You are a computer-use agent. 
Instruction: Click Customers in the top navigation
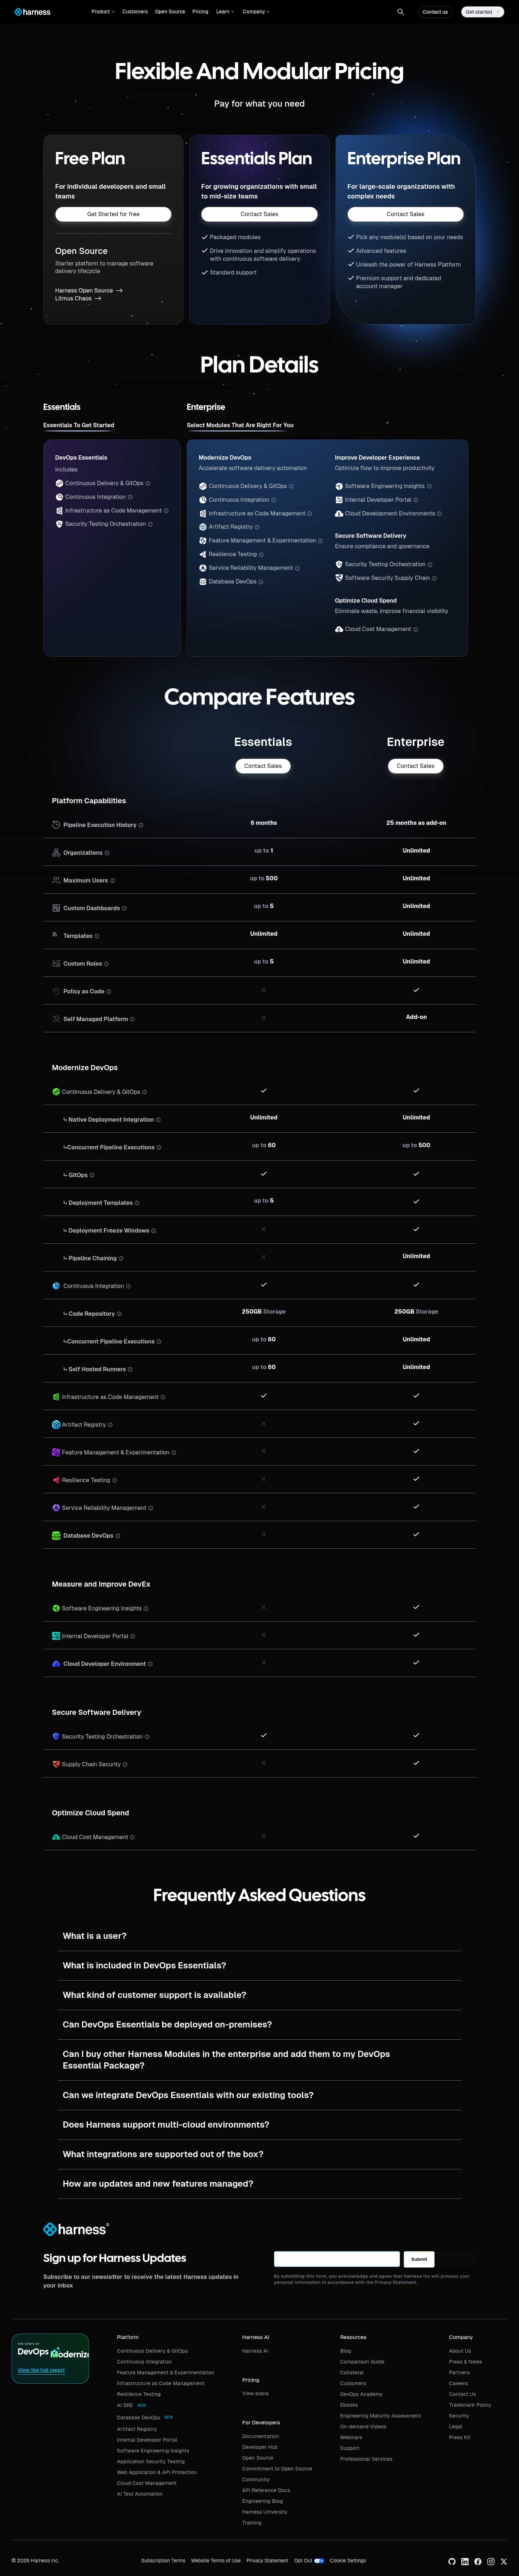tap(135, 12)
